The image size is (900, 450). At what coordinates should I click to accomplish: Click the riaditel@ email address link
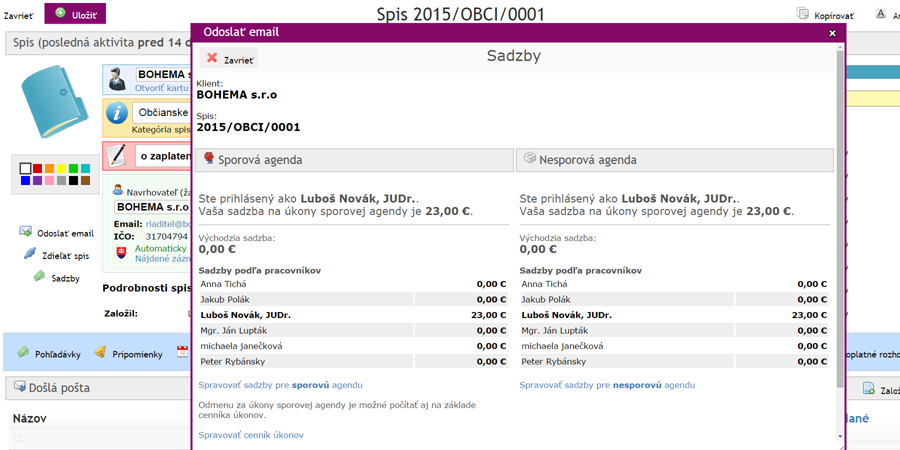click(167, 224)
